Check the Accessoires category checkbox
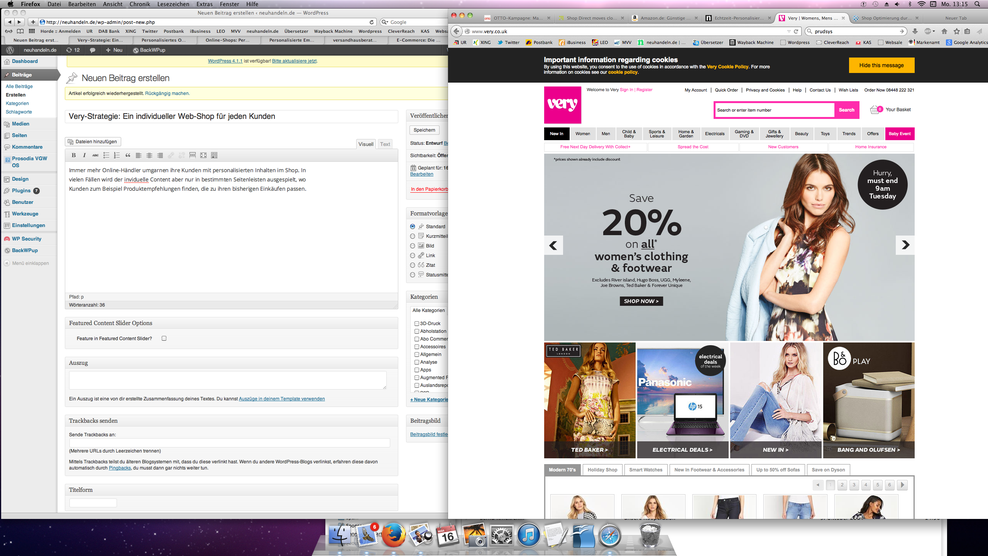The width and height of the screenshot is (988, 556). click(x=416, y=347)
